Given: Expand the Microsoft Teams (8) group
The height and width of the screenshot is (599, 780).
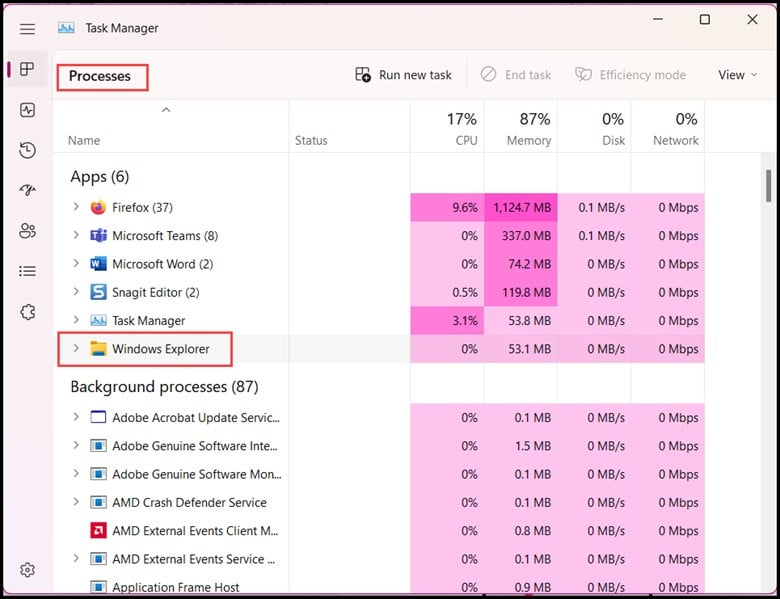Looking at the screenshot, I should (76, 235).
